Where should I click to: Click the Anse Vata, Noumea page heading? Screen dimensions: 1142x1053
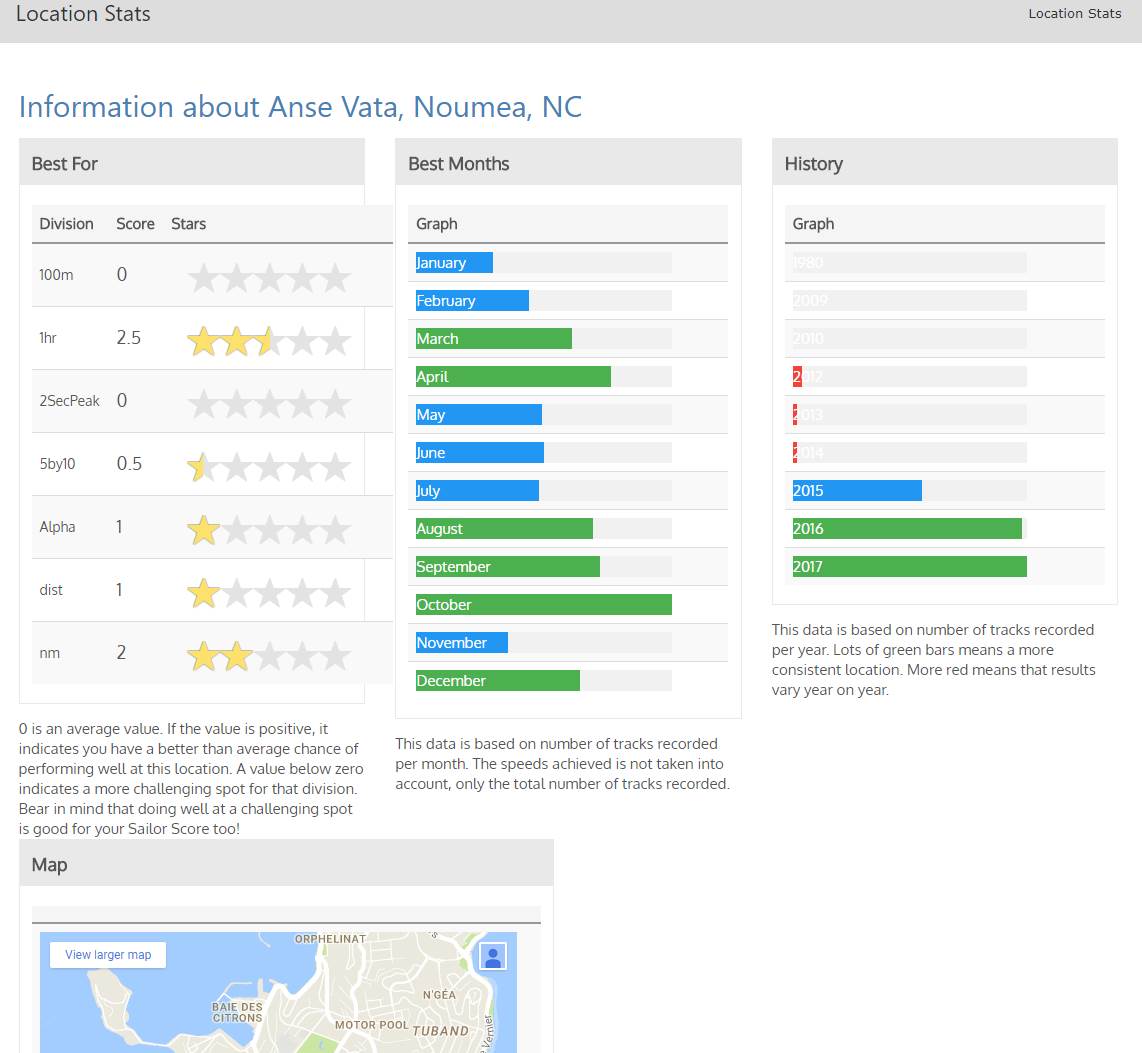tap(300, 107)
